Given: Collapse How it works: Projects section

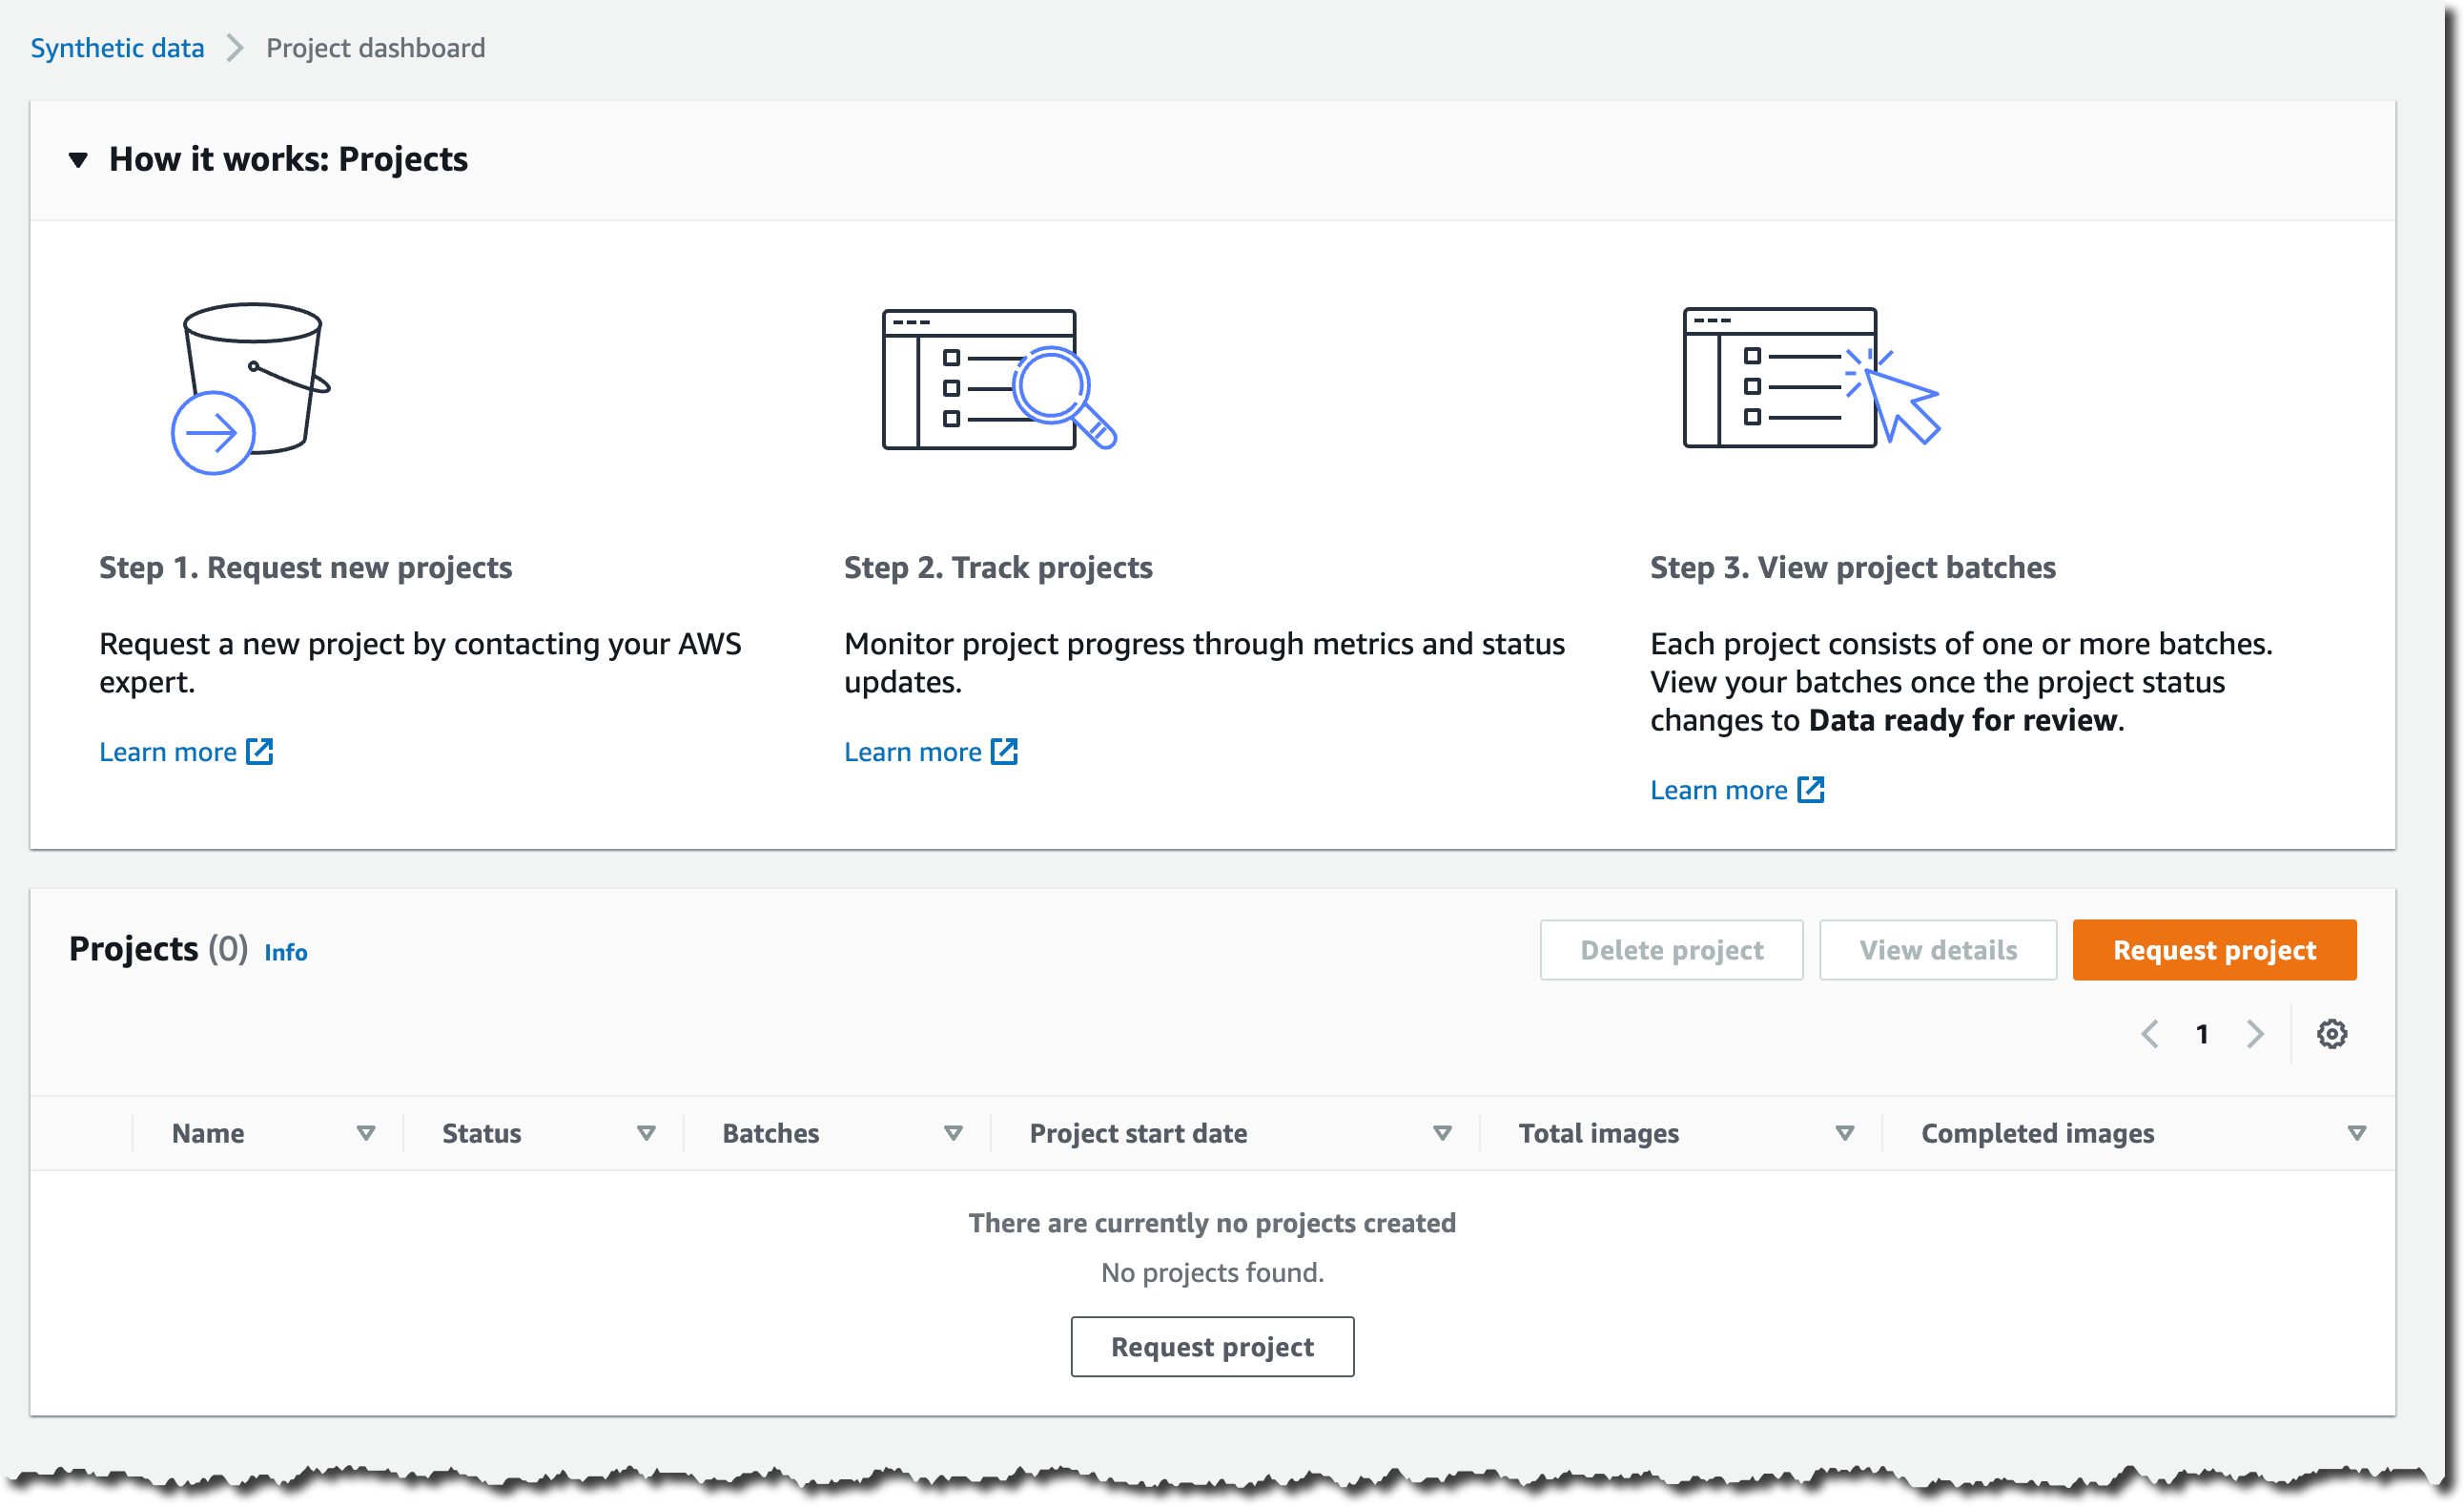Looking at the screenshot, I should point(78,160).
